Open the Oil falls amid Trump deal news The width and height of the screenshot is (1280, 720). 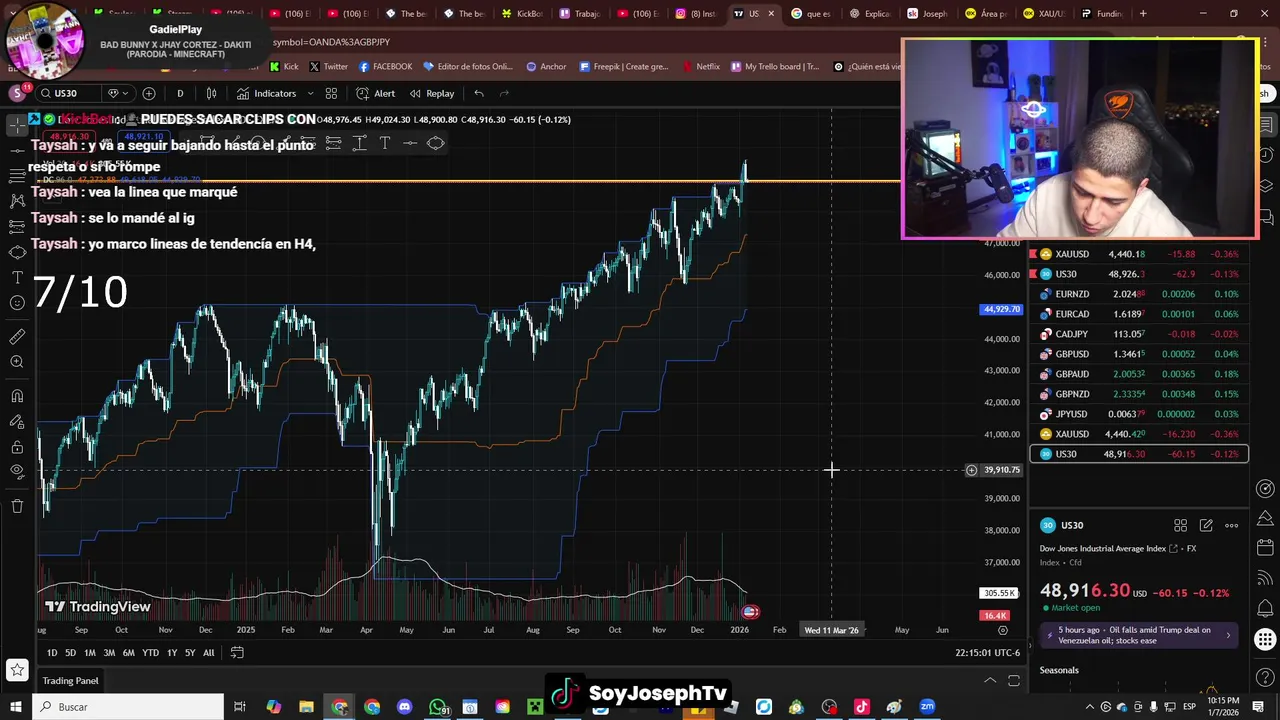coord(1139,635)
